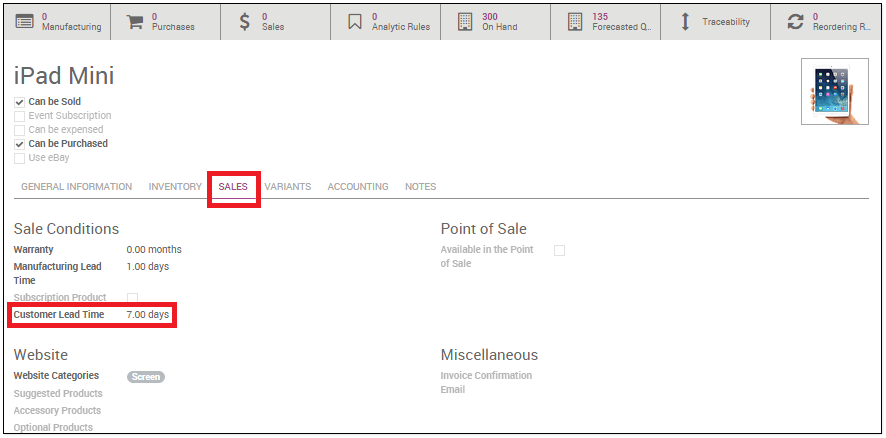Viewport: 886px width, 438px height.
Task: Open the Reordering Rules stat button
Action: coord(826,23)
